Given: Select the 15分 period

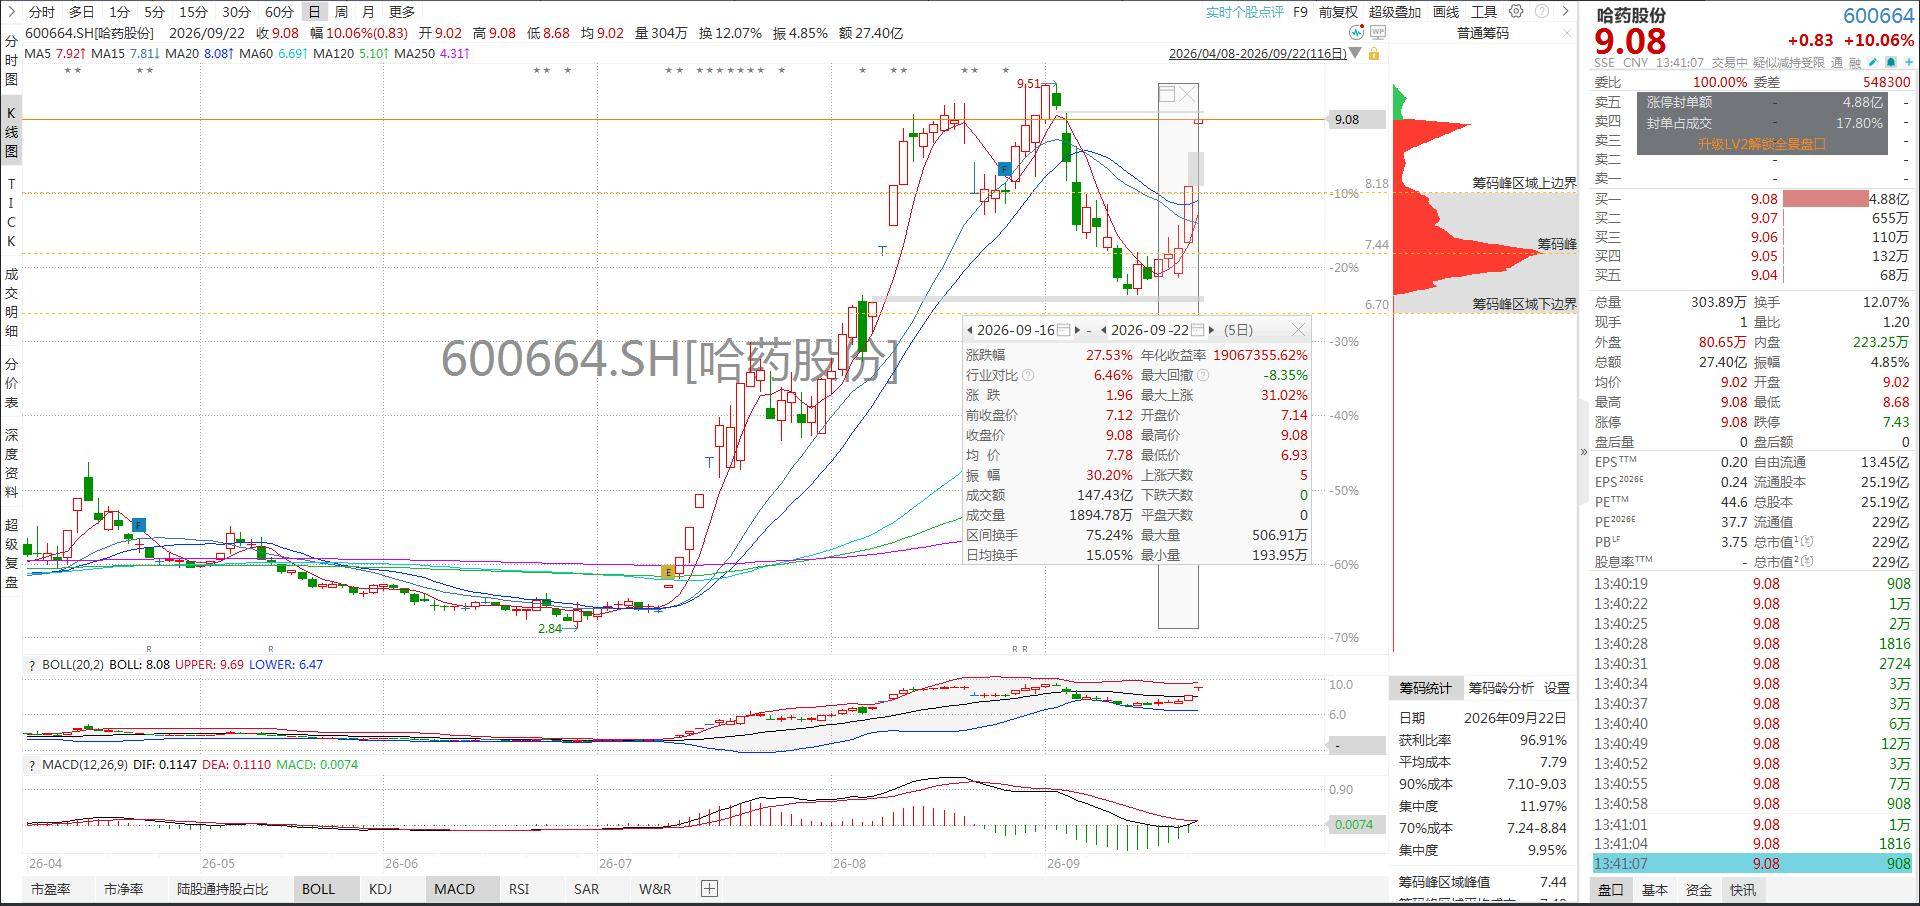Looking at the screenshot, I should tap(193, 12).
